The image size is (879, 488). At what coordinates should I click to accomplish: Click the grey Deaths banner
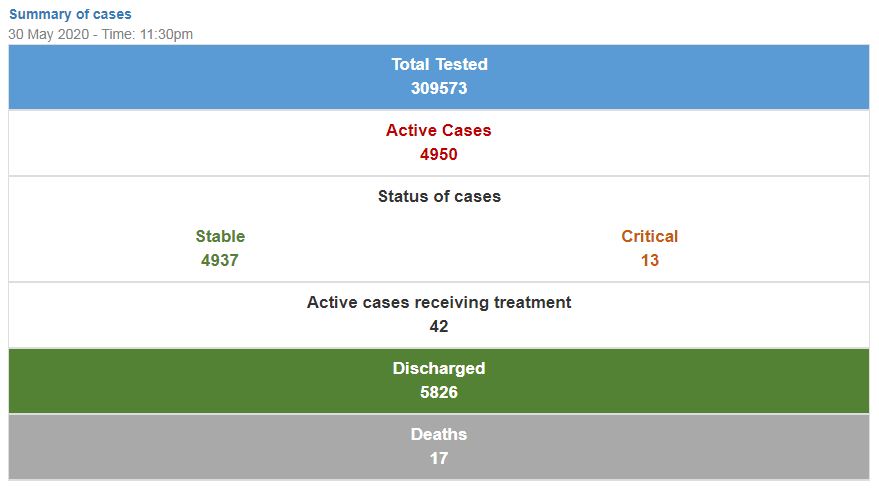click(x=439, y=447)
